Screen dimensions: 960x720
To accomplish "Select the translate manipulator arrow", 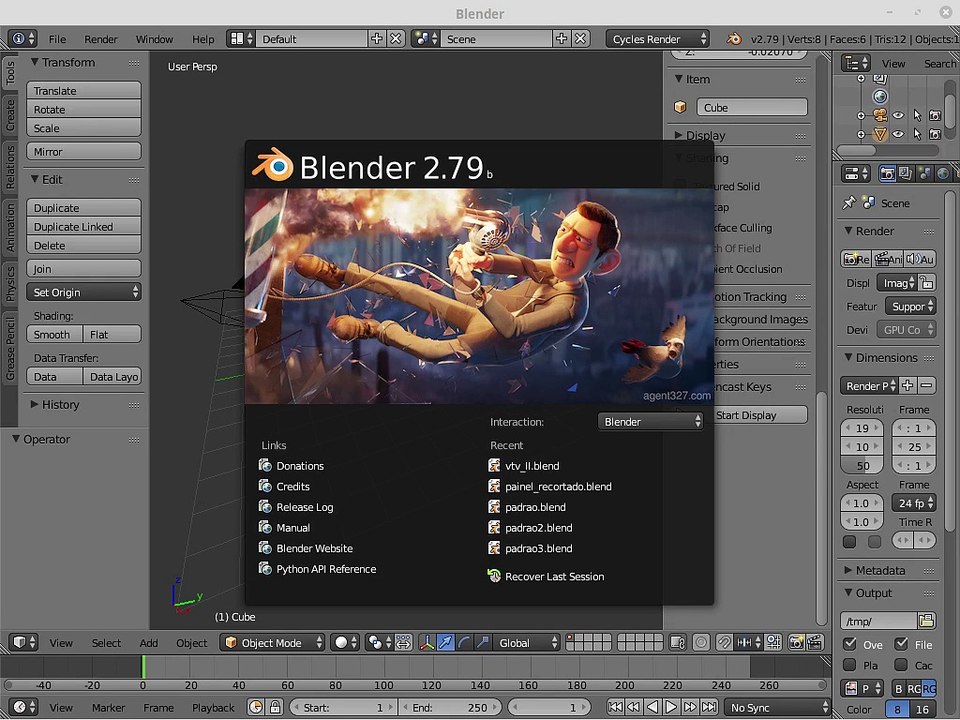I will 445,642.
